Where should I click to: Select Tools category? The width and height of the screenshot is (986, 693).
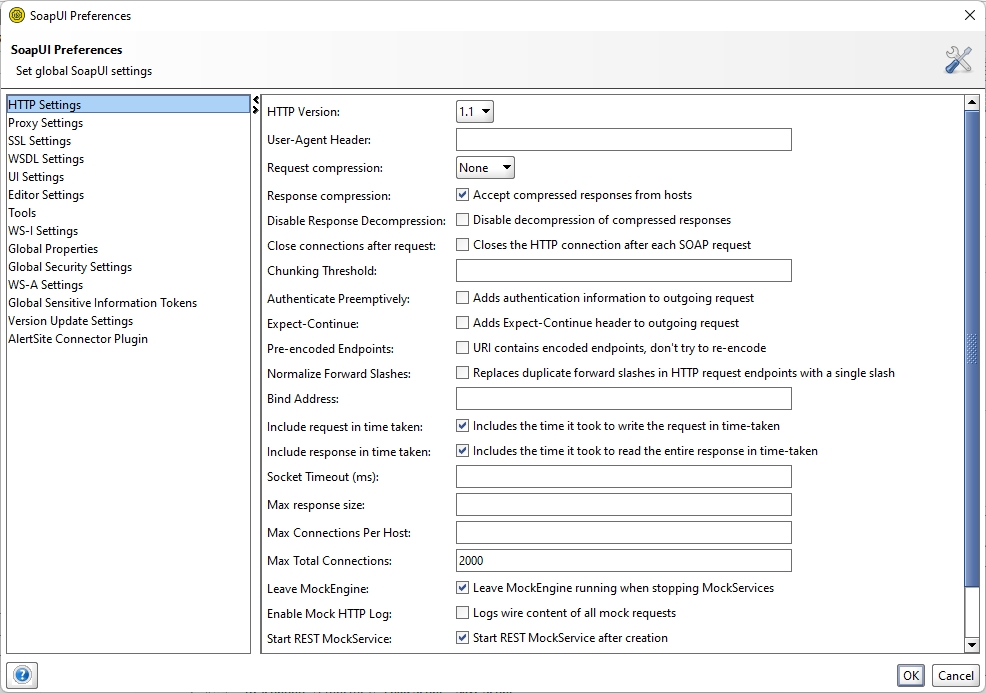pos(128,213)
